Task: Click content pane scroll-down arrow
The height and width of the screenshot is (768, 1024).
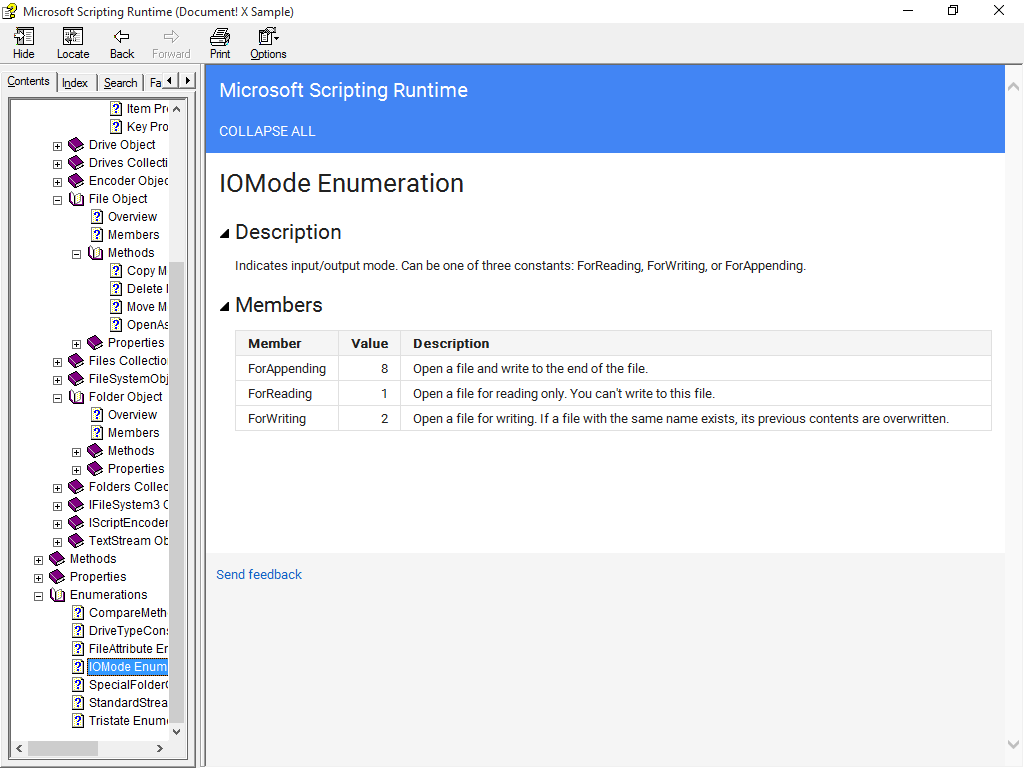Action: (x=1014, y=744)
